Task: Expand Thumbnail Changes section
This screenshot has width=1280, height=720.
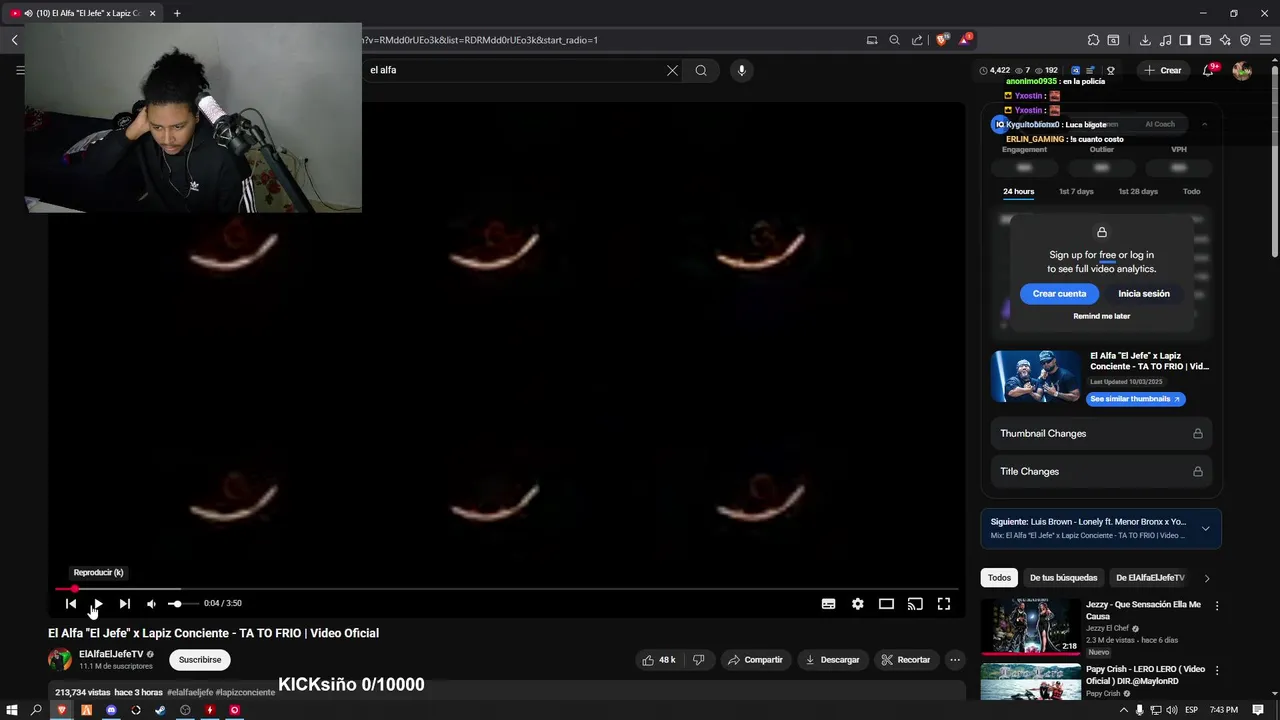Action: 1101,433
